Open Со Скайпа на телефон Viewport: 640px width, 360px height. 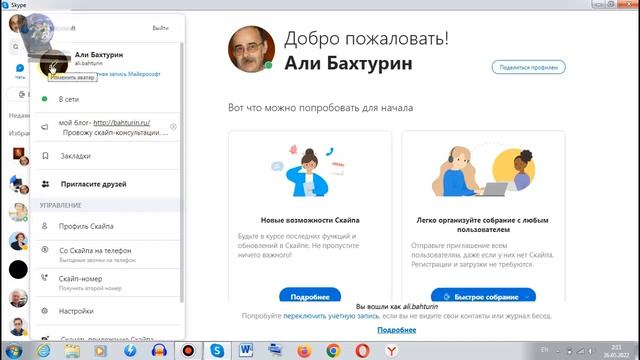107,254
